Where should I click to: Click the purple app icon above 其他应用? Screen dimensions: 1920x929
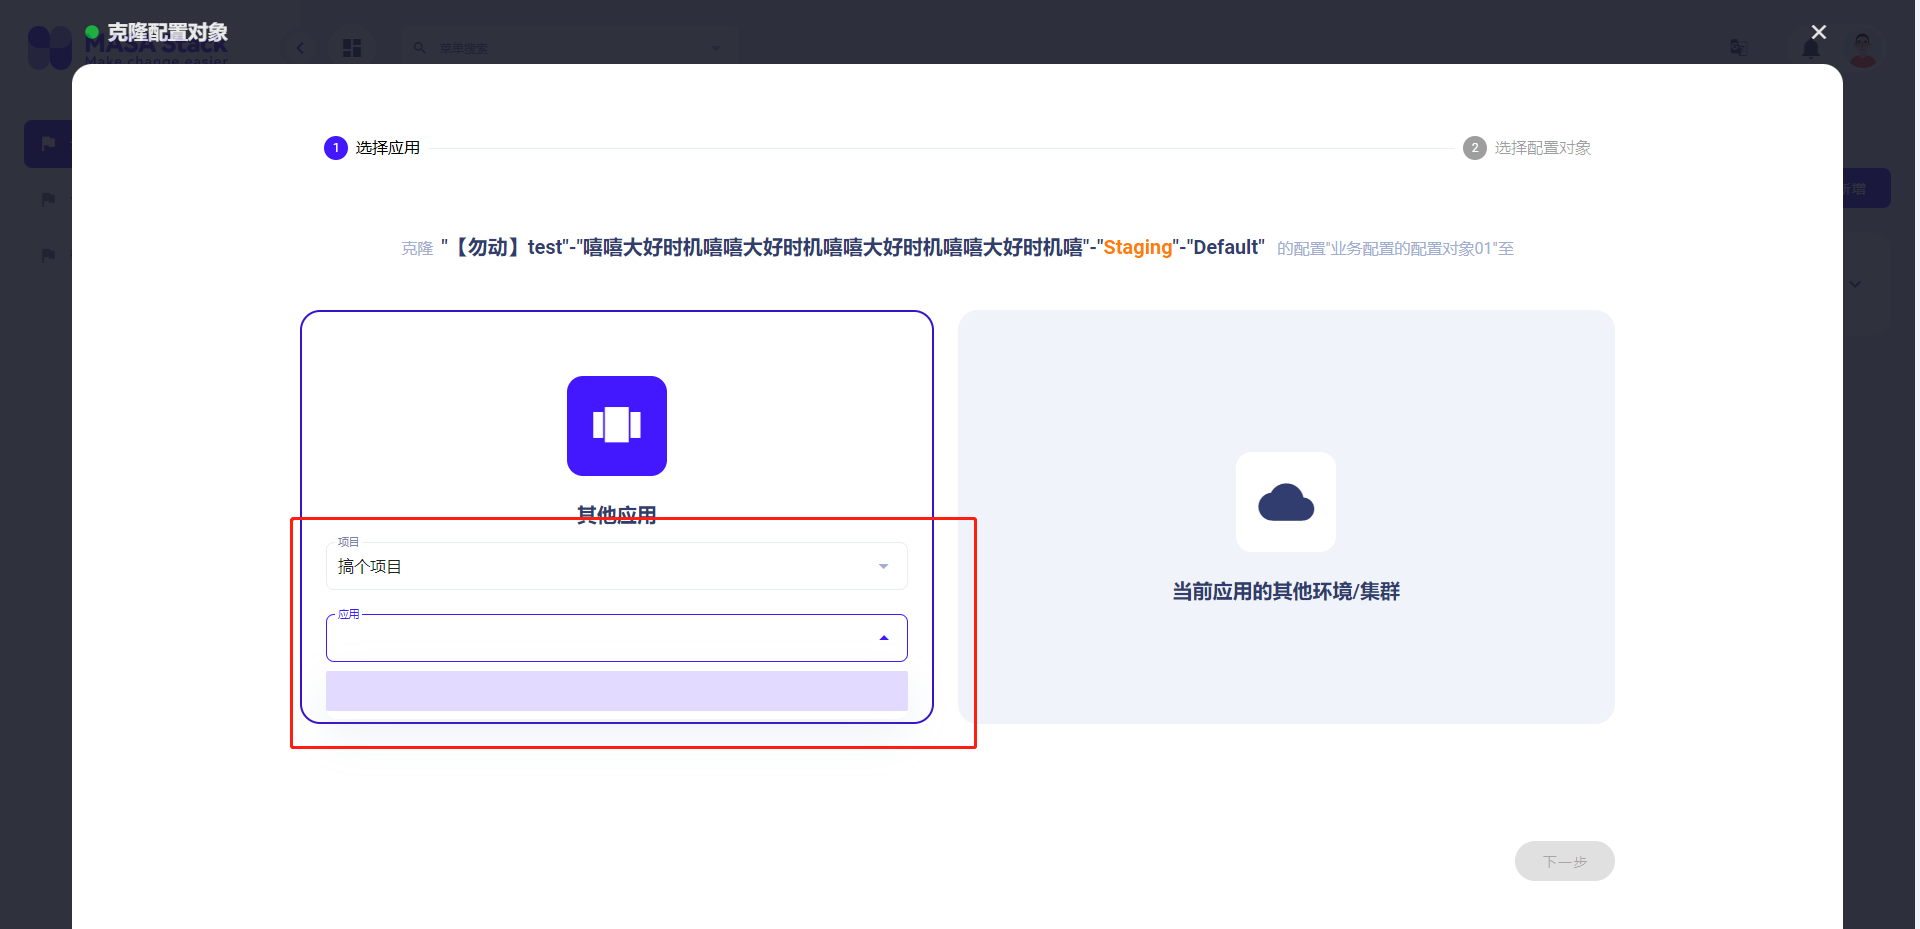tap(616, 426)
